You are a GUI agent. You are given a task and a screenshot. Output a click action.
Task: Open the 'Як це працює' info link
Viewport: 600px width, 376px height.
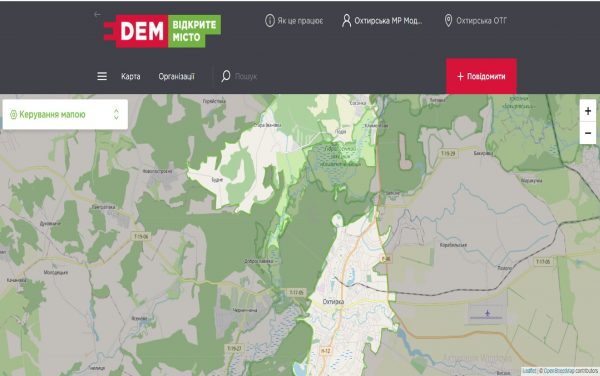[294, 21]
